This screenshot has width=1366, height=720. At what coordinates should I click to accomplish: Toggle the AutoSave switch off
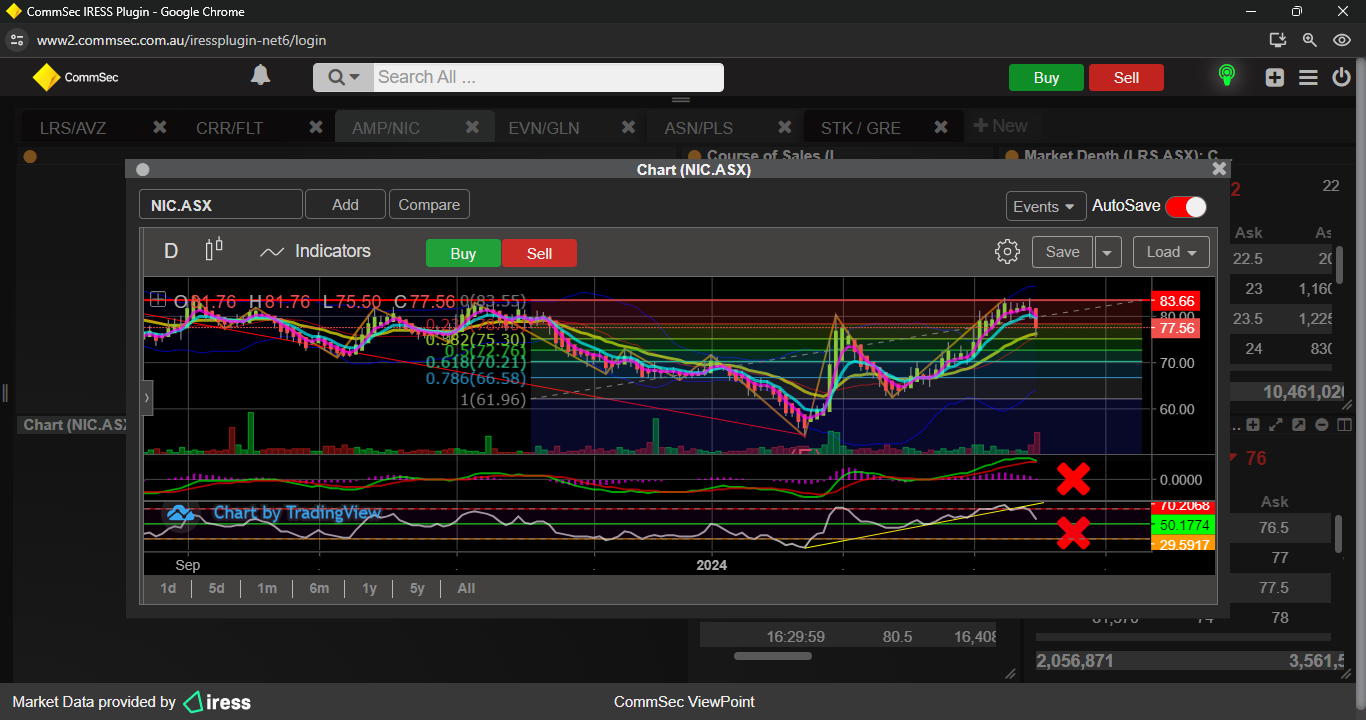1186,206
